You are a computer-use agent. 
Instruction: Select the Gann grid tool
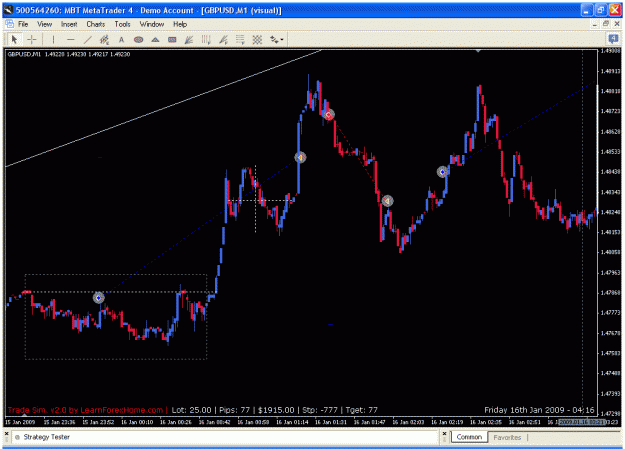(257, 39)
